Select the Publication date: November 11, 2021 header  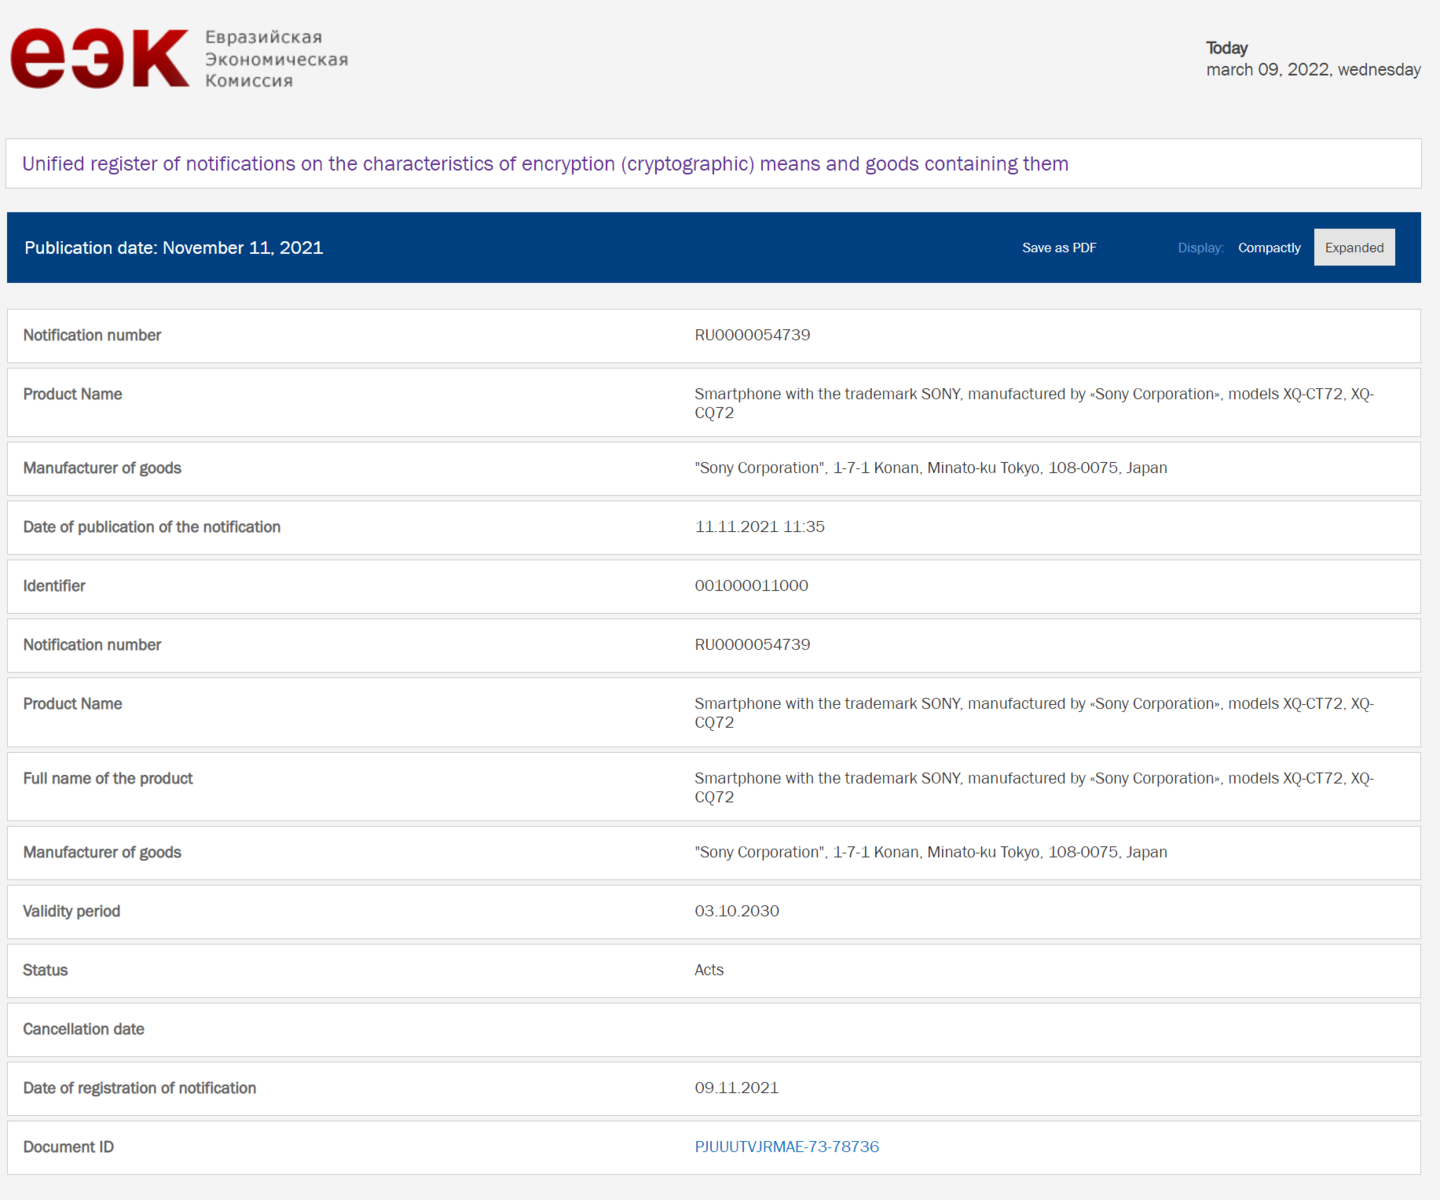click(x=174, y=248)
